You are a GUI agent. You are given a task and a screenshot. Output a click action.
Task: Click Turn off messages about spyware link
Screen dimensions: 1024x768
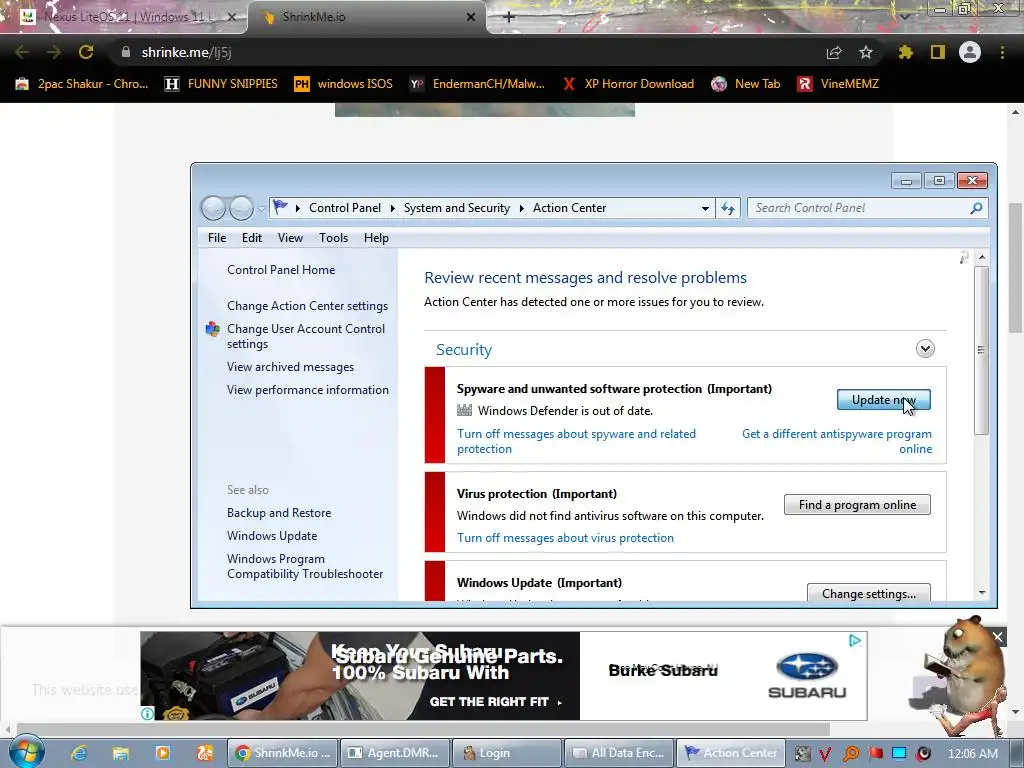tap(576, 441)
